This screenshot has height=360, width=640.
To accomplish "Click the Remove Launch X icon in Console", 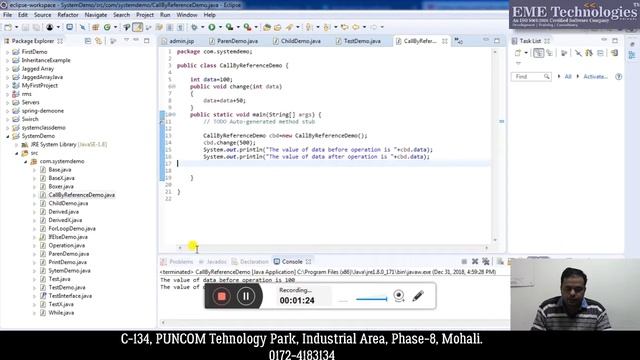I will (475, 262).
